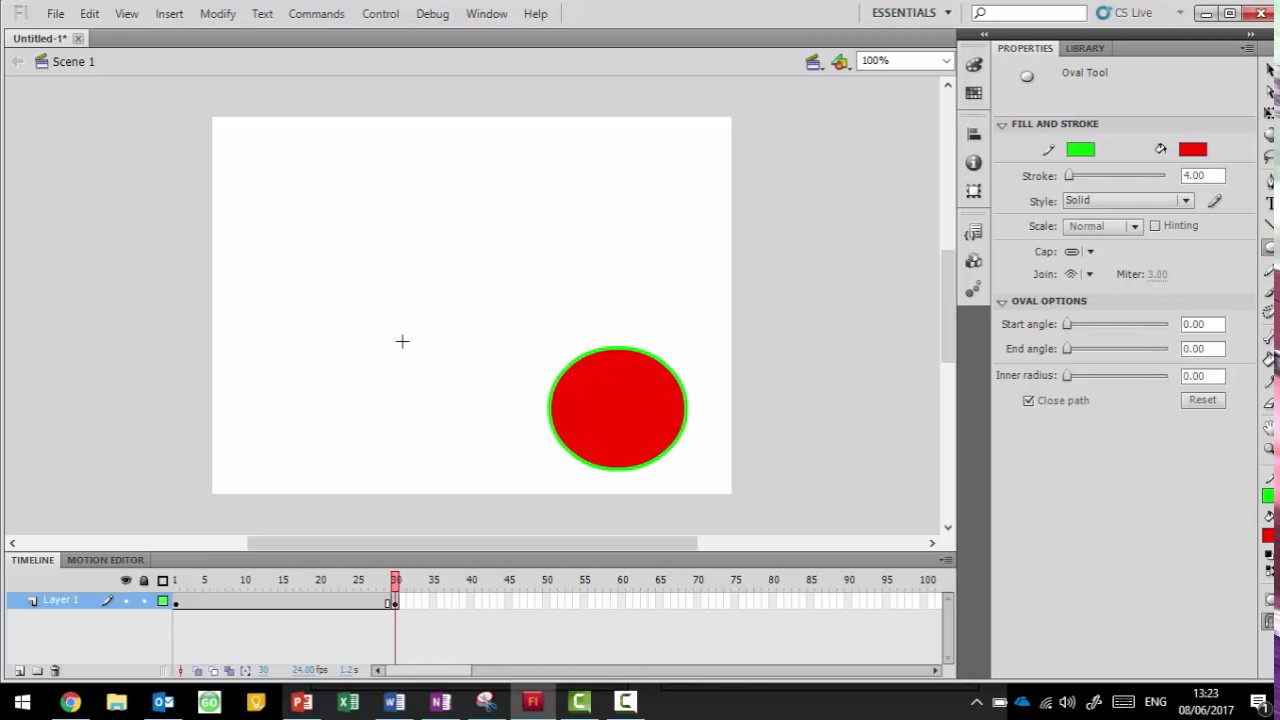Click the stroke color green swatch
Image resolution: width=1280 pixels, height=720 pixels.
1081,150
